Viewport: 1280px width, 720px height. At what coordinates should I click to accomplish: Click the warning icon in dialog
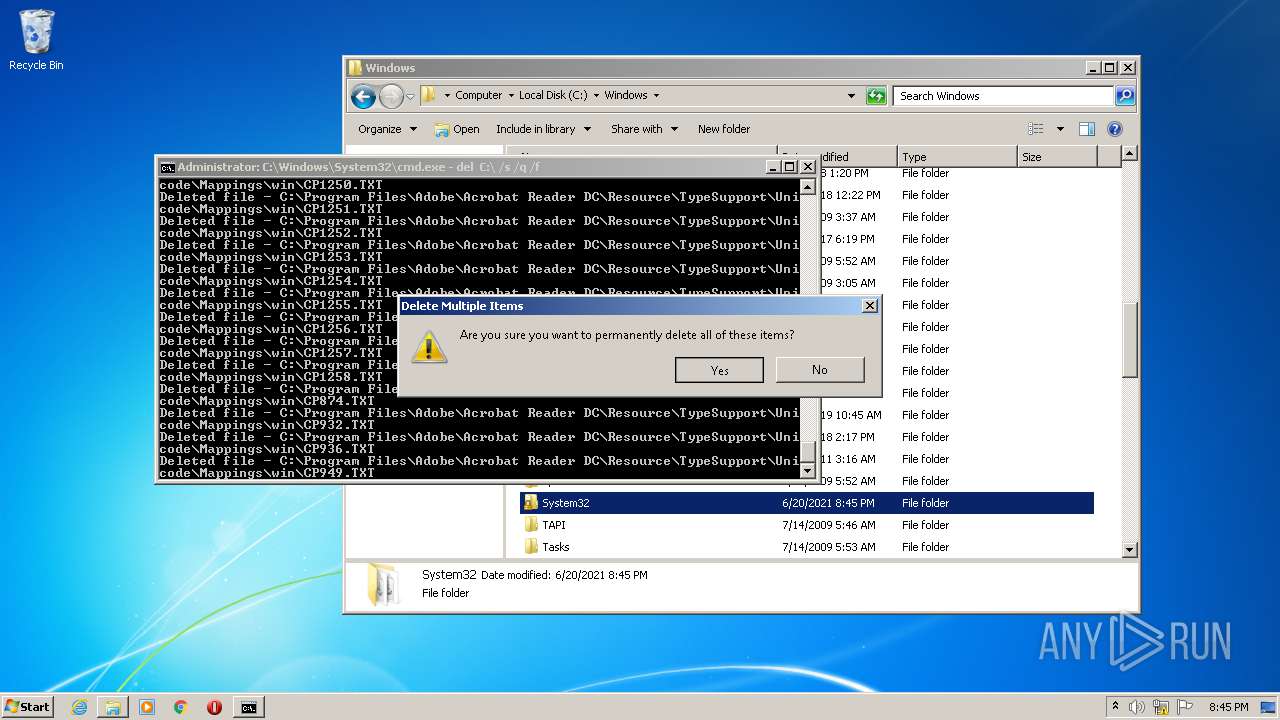coord(429,347)
